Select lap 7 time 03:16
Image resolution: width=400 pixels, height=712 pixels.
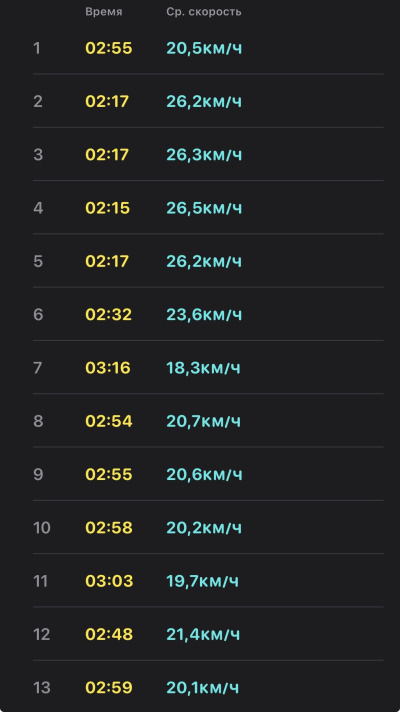108,368
